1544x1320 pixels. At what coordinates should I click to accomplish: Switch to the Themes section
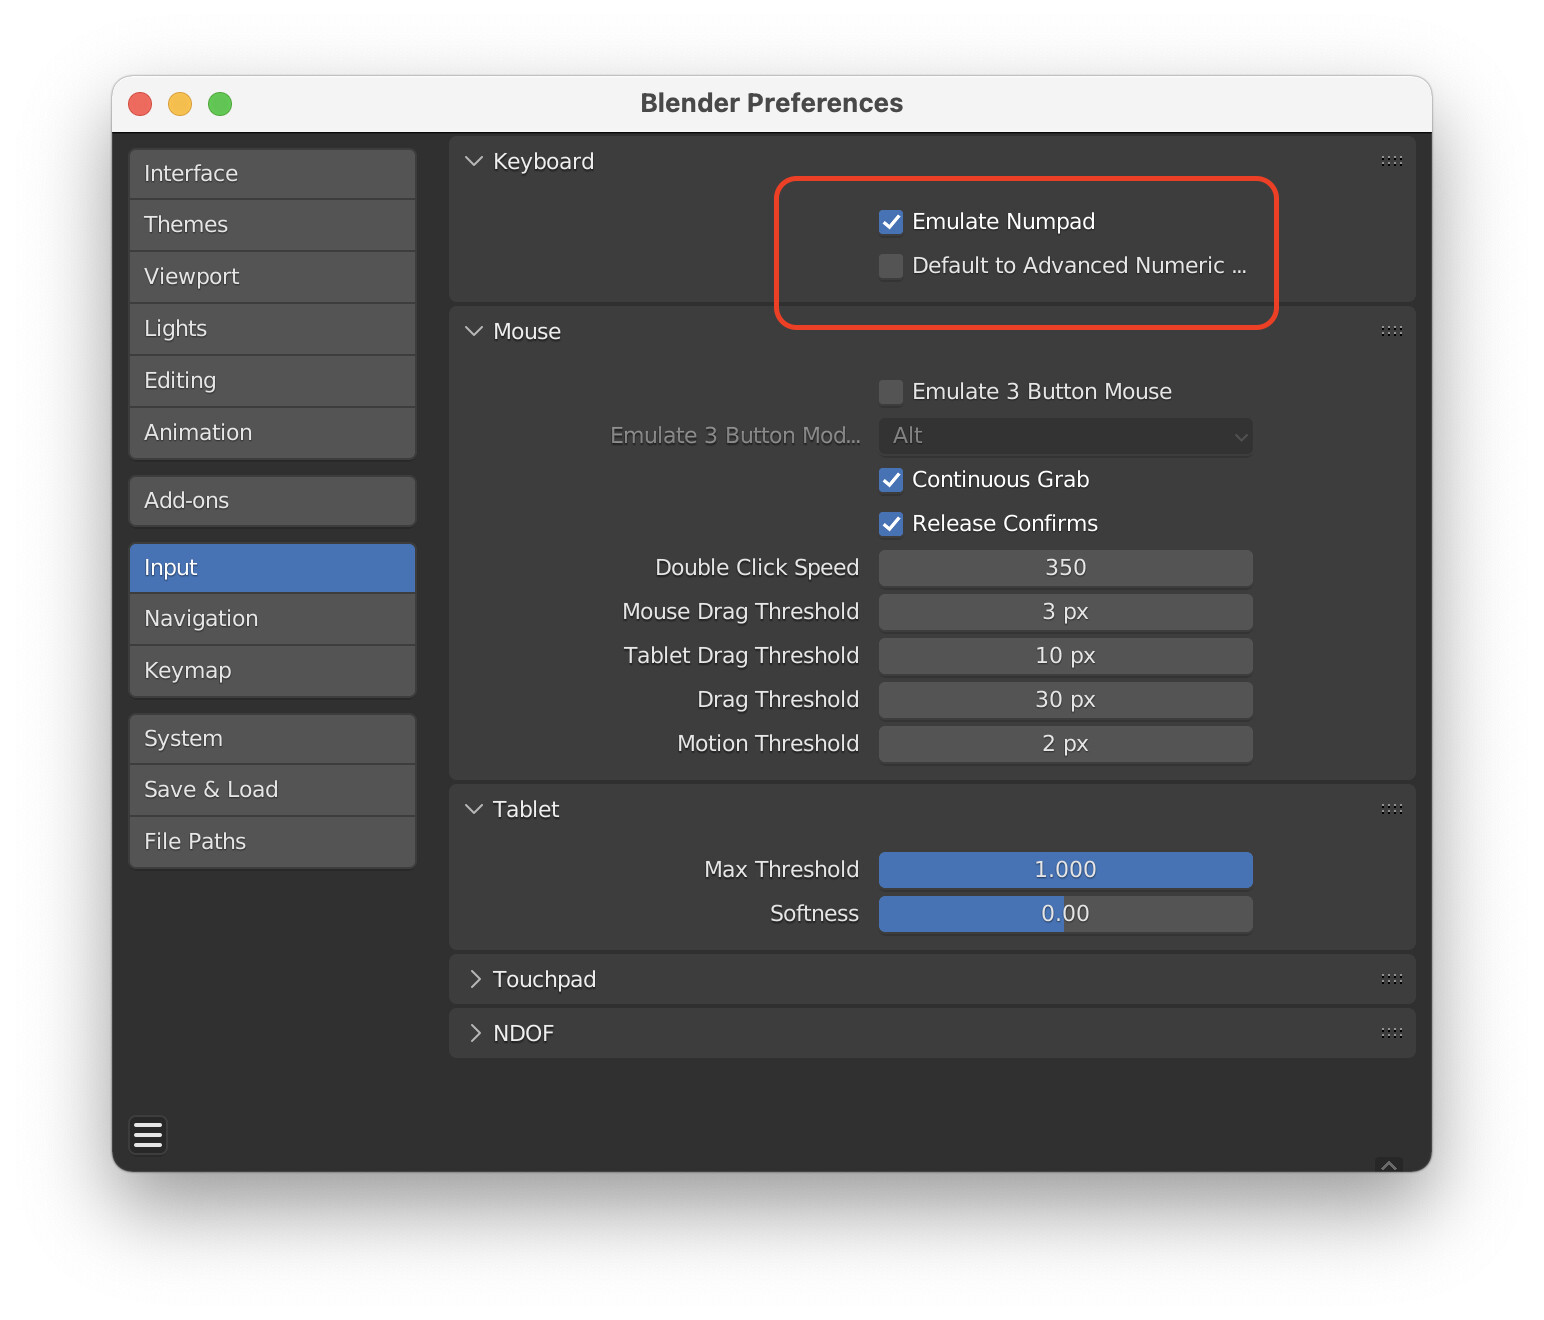pyautogui.click(x=272, y=225)
